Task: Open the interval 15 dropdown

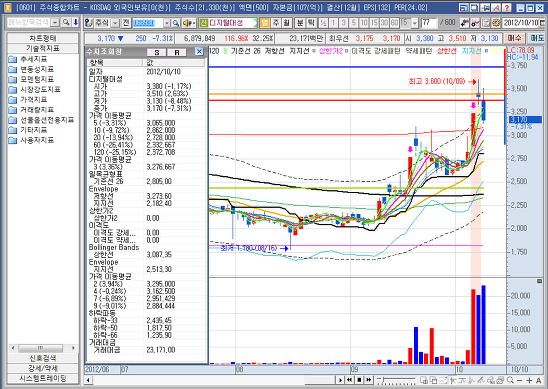Action: pos(414,23)
